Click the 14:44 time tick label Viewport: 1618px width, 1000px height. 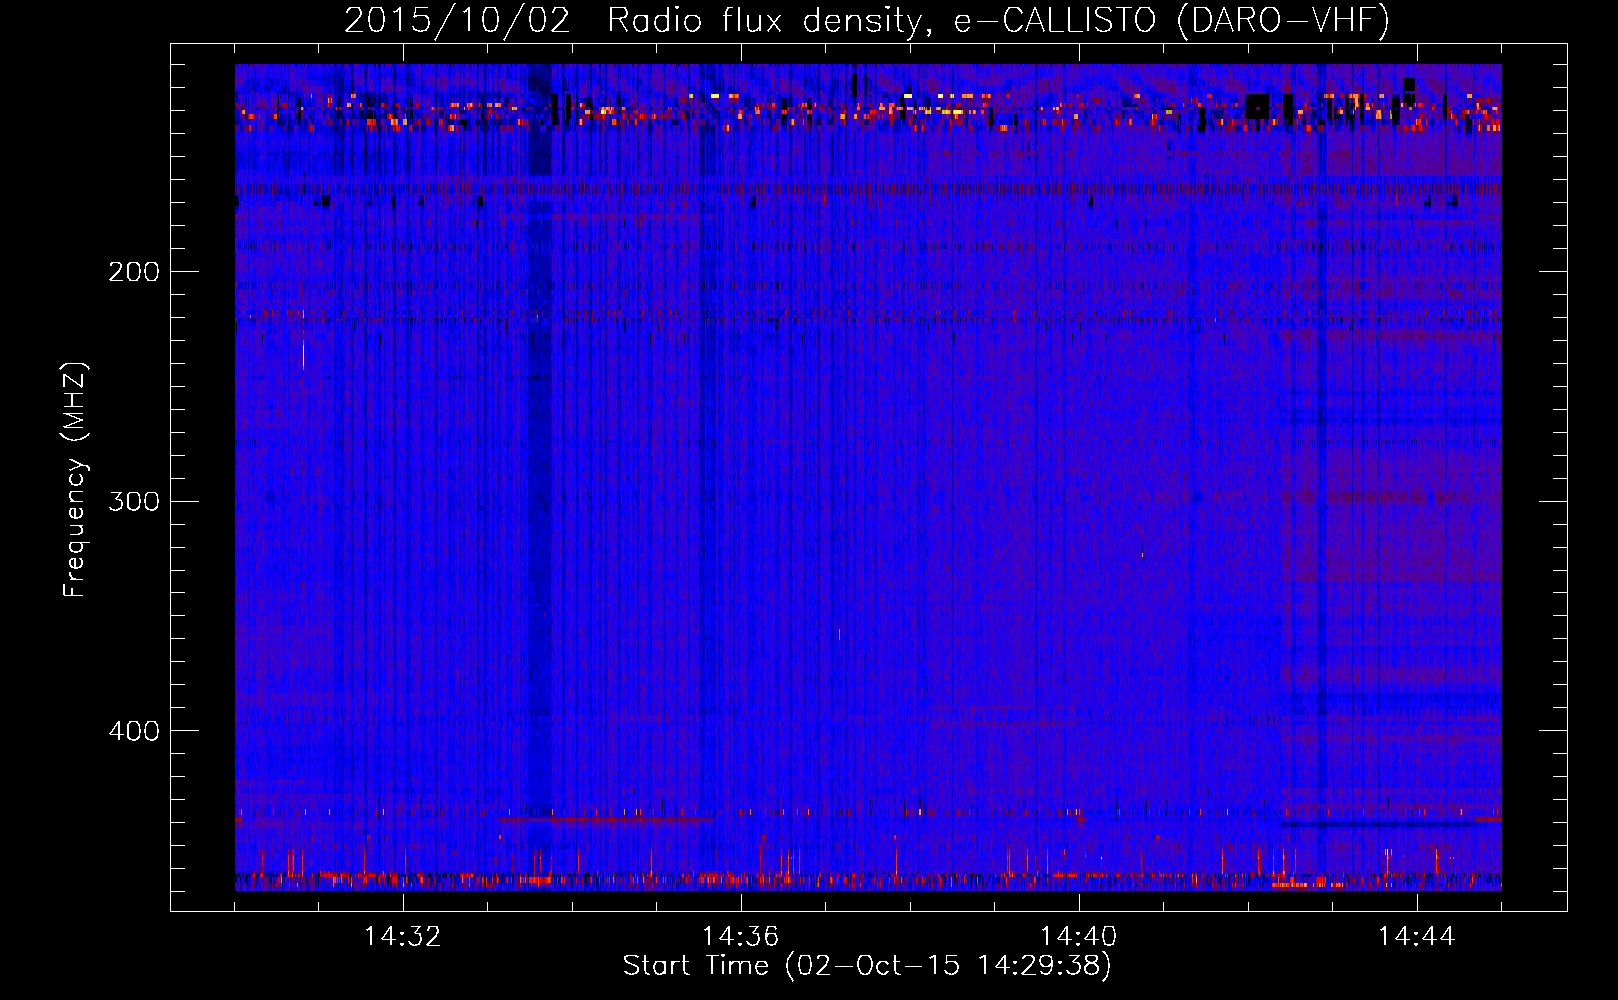(x=1417, y=937)
